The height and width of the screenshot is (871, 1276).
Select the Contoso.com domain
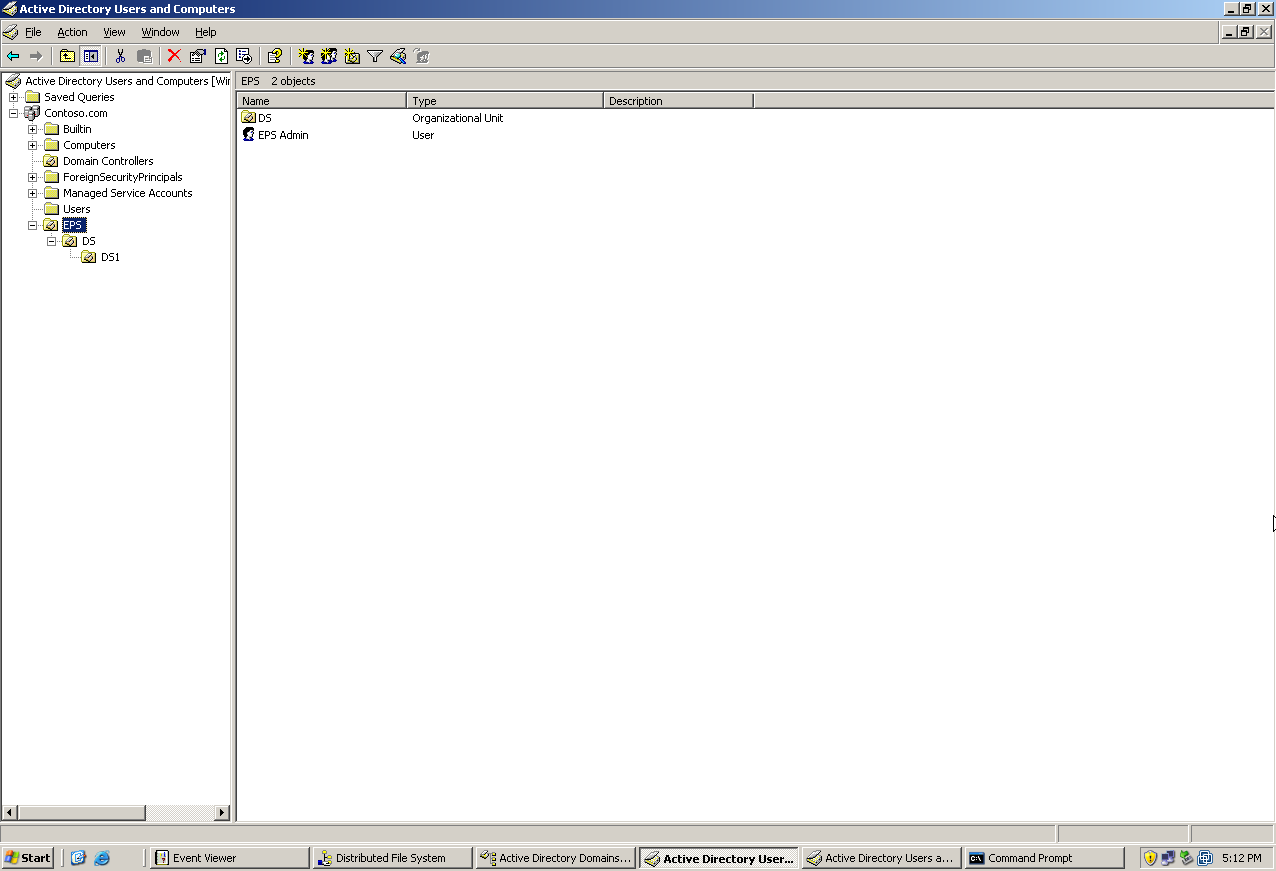click(75, 113)
